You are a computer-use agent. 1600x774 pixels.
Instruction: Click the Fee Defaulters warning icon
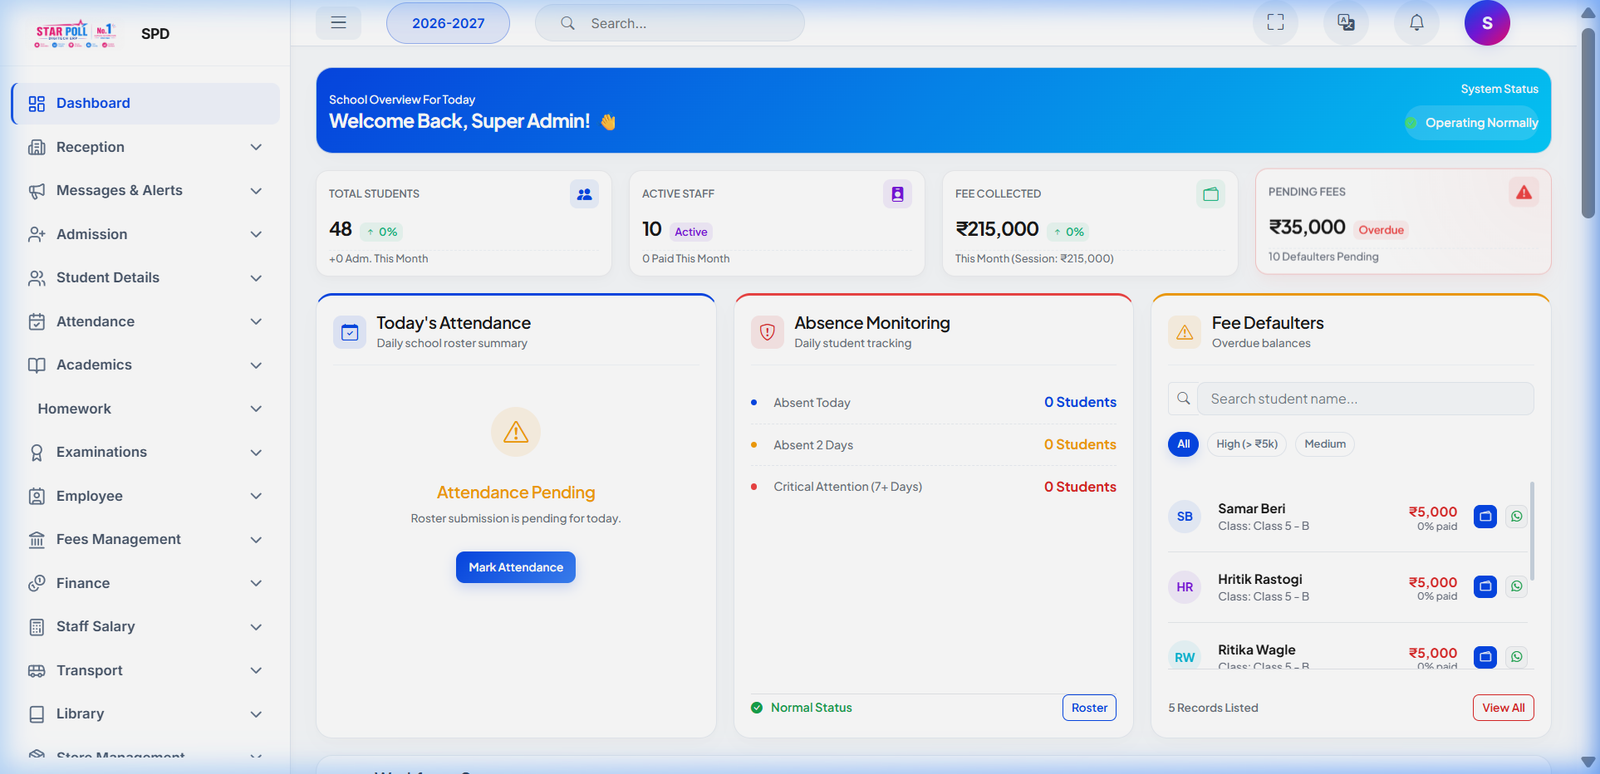pyautogui.click(x=1185, y=332)
